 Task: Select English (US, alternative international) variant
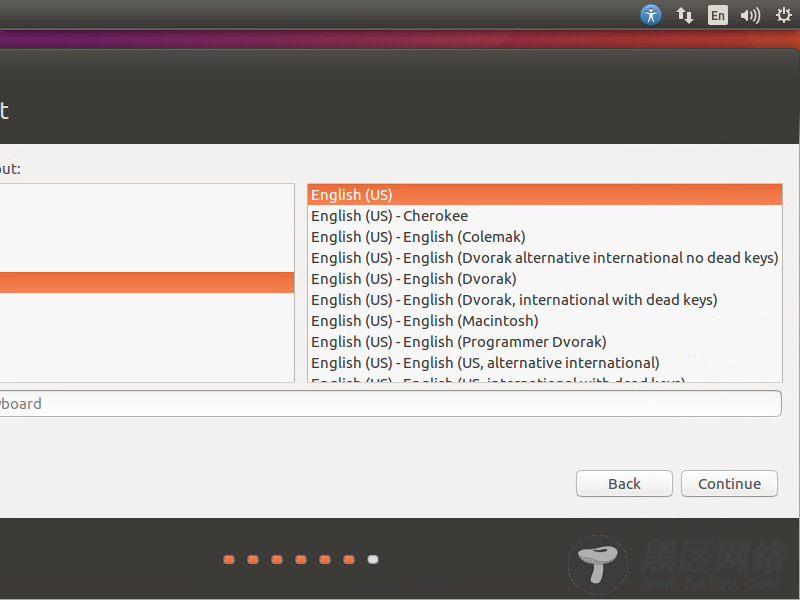[545, 362]
